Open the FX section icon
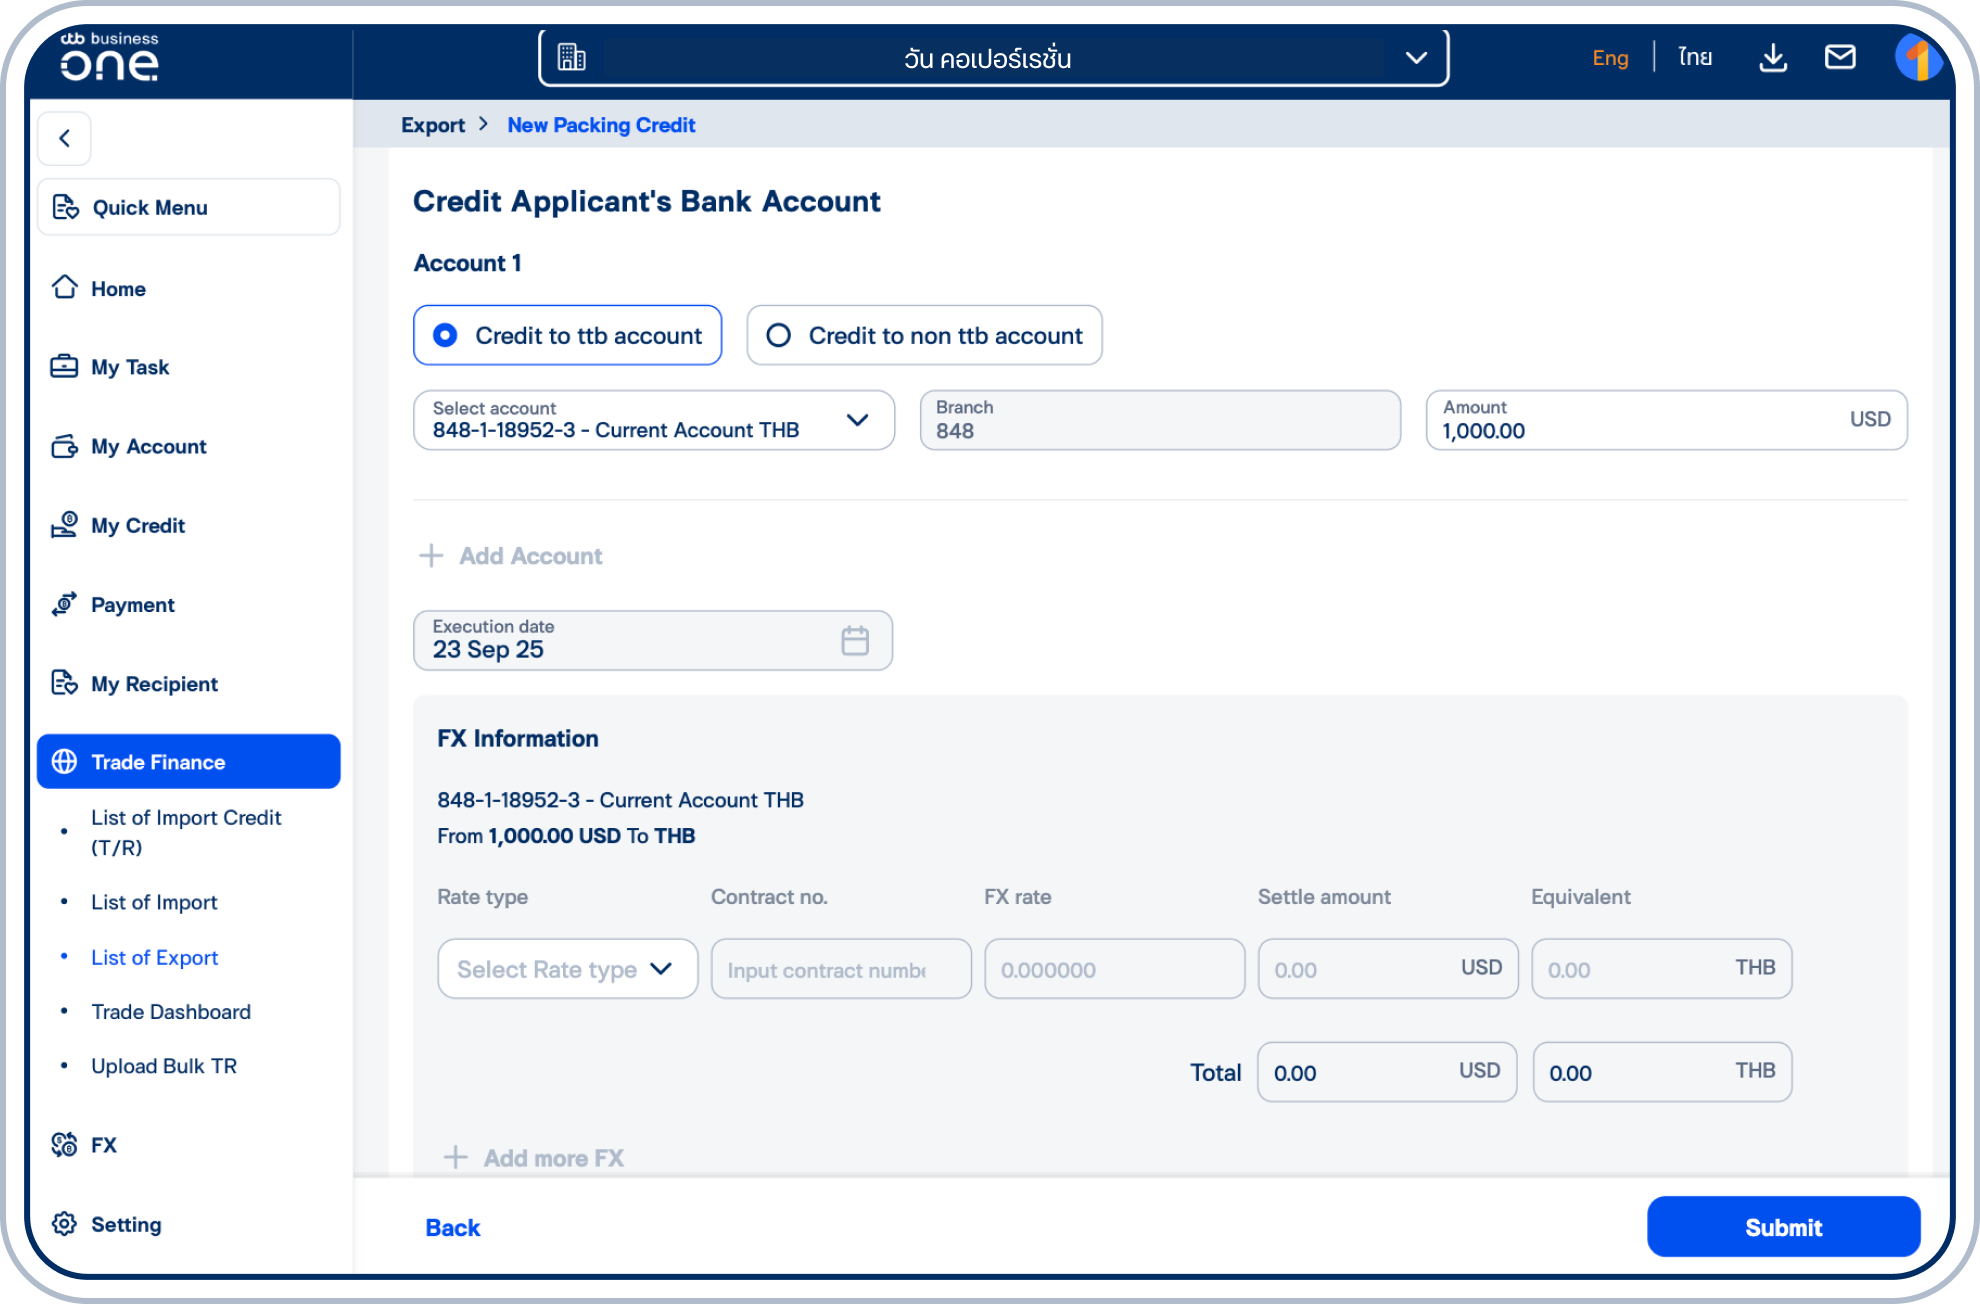 64,1144
